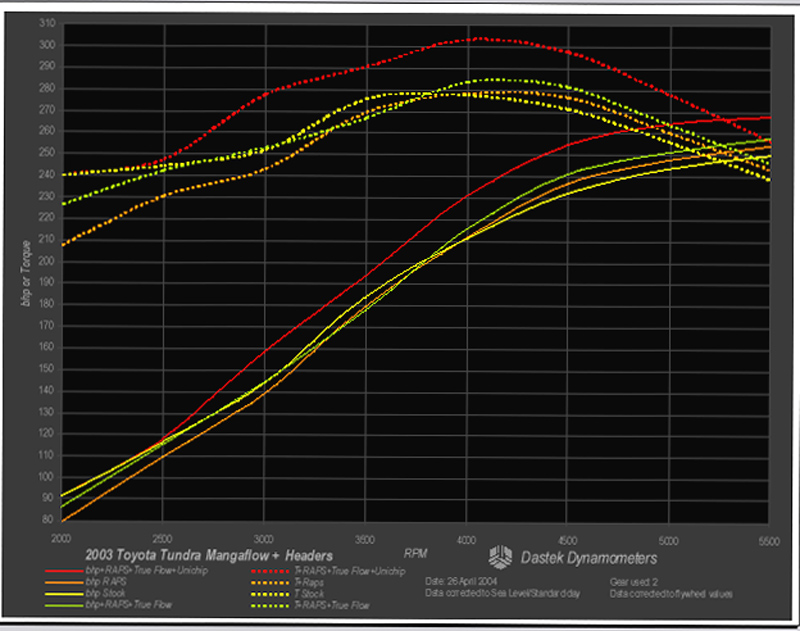Select legend label "T+Raps"
Image resolution: width=800 pixels, height=631 pixels.
(309, 583)
